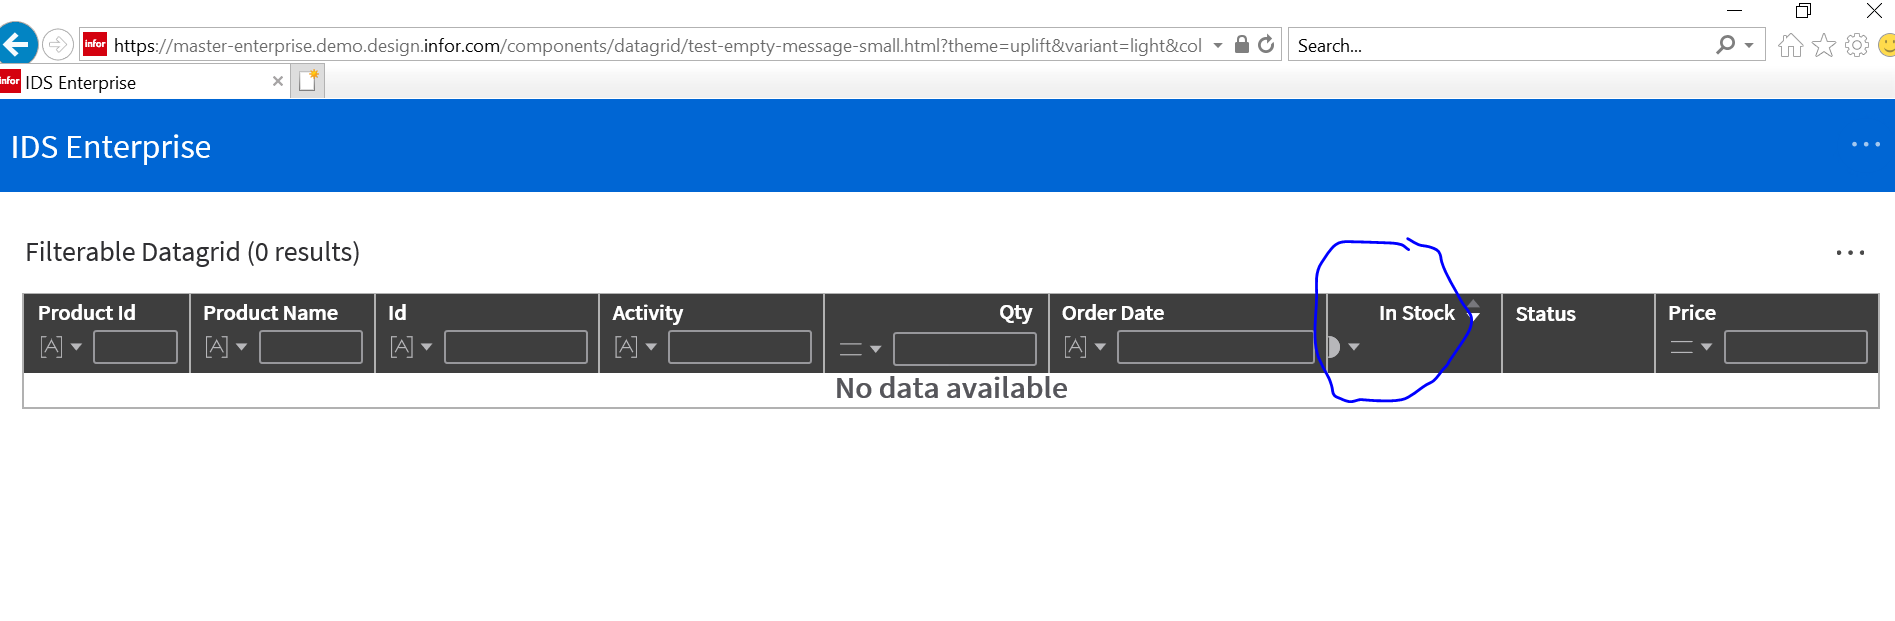Viewport: 1895px width, 621px height.
Task: Sort by Qty column header
Action: click(1015, 313)
